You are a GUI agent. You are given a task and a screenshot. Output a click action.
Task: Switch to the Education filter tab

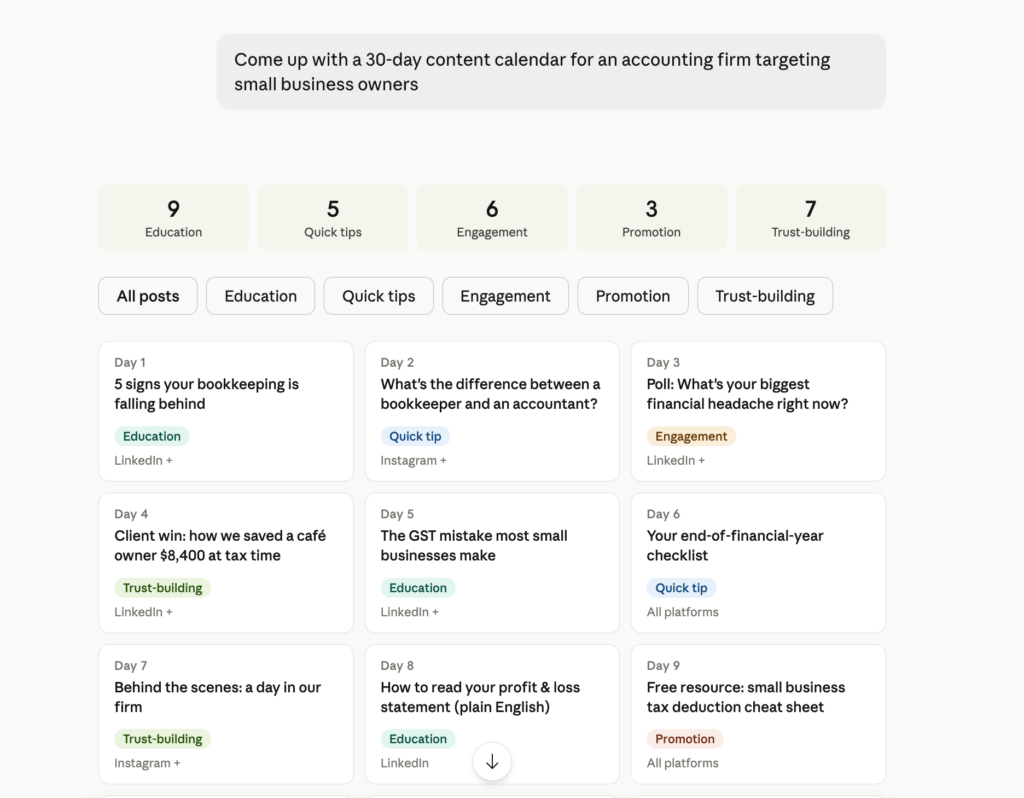click(x=260, y=296)
